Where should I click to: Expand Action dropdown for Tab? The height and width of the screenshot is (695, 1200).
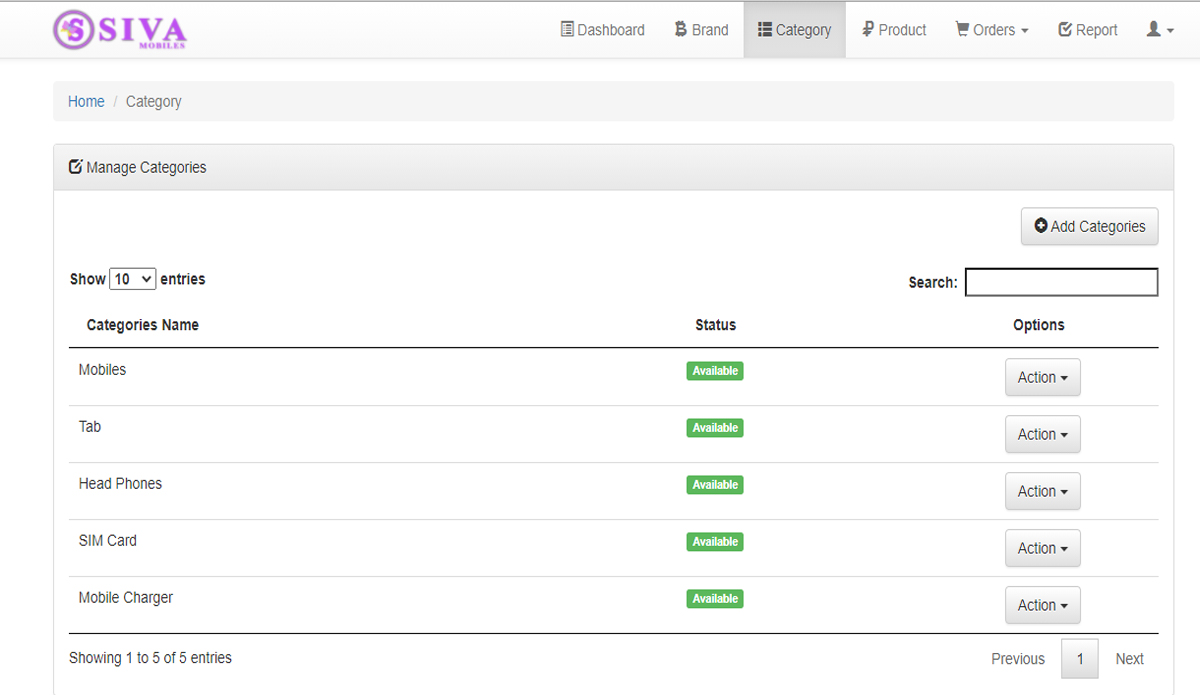click(x=1042, y=435)
